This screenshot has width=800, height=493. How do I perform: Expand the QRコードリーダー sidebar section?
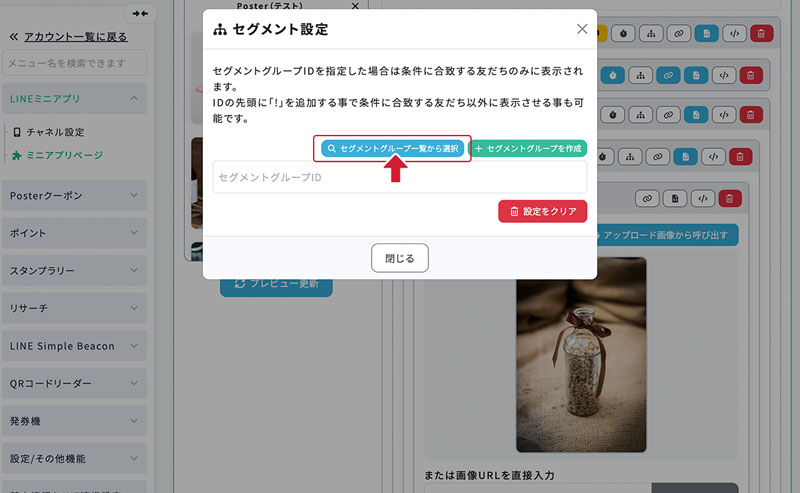pos(134,383)
